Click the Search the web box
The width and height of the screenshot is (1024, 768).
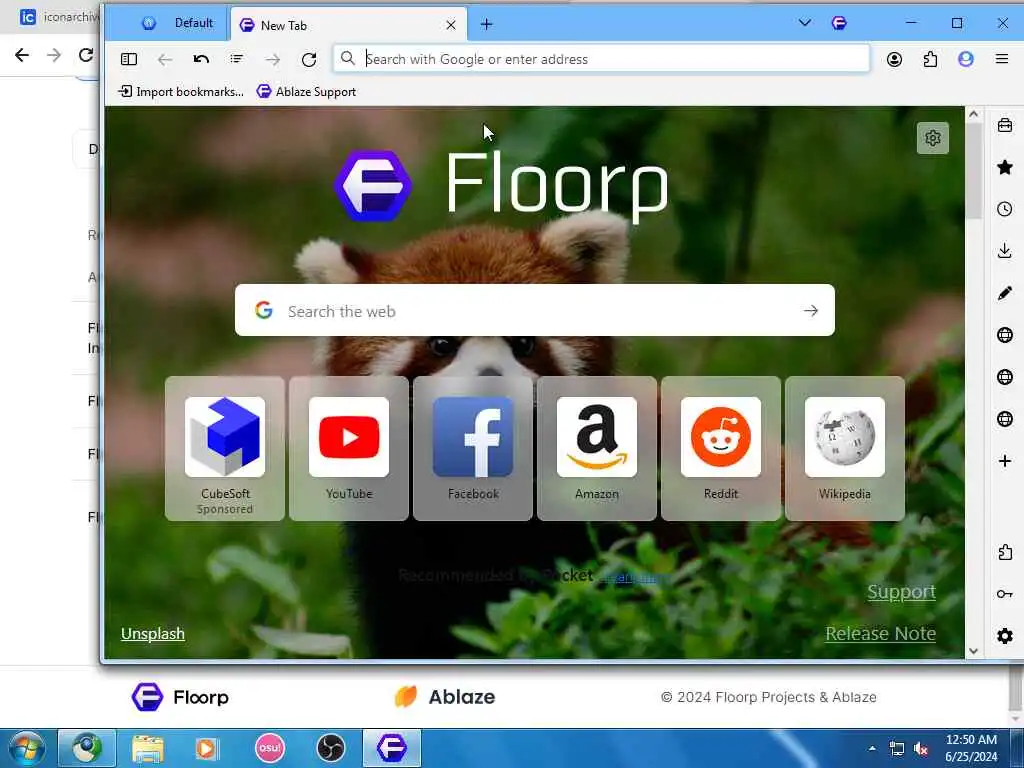tap(535, 310)
